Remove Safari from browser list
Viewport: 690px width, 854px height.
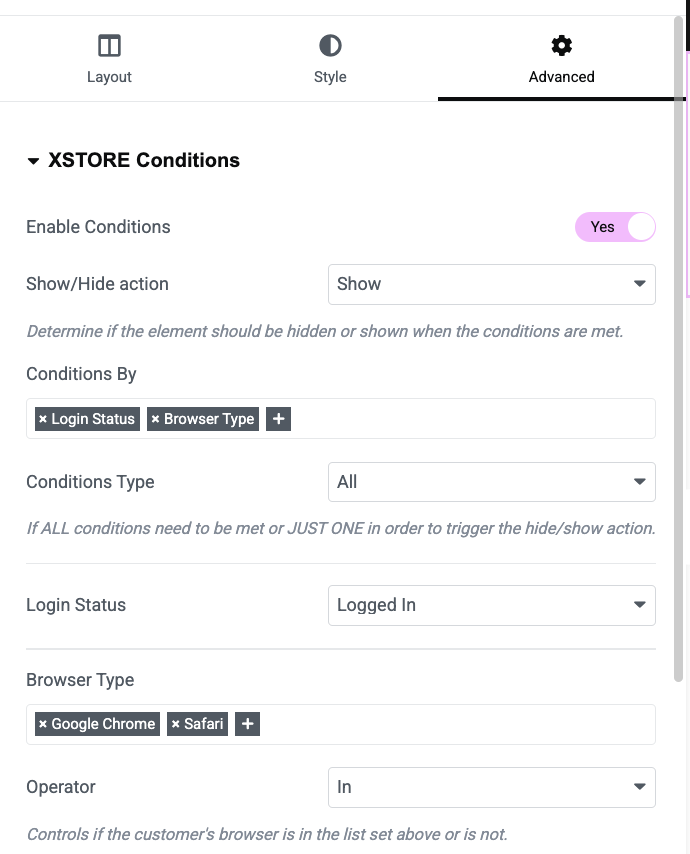point(176,724)
